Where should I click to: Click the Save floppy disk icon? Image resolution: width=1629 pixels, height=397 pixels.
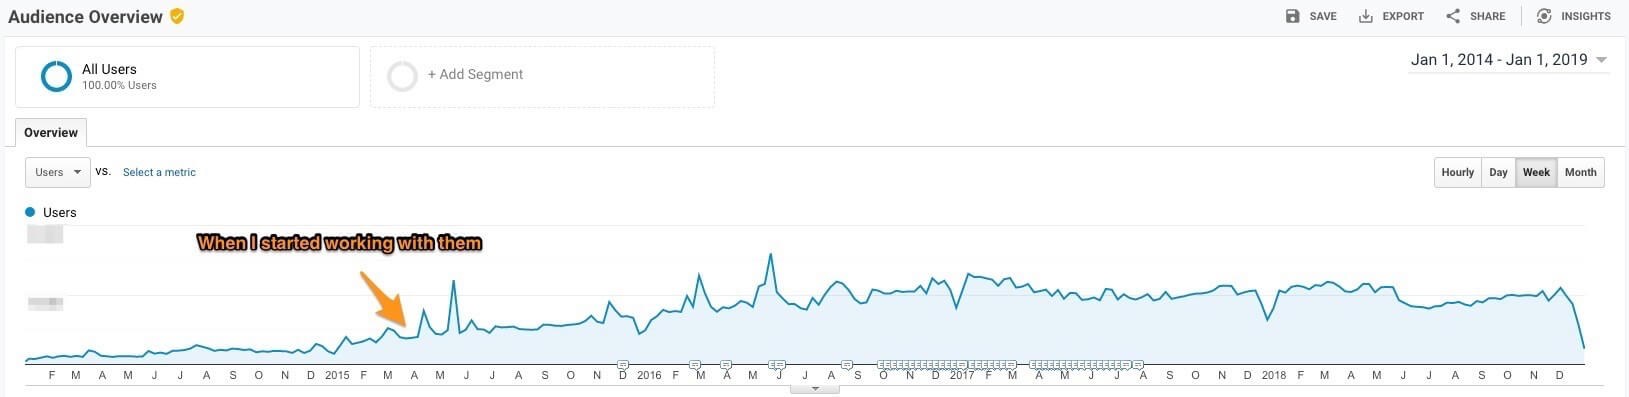click(x=1292, y=16)
